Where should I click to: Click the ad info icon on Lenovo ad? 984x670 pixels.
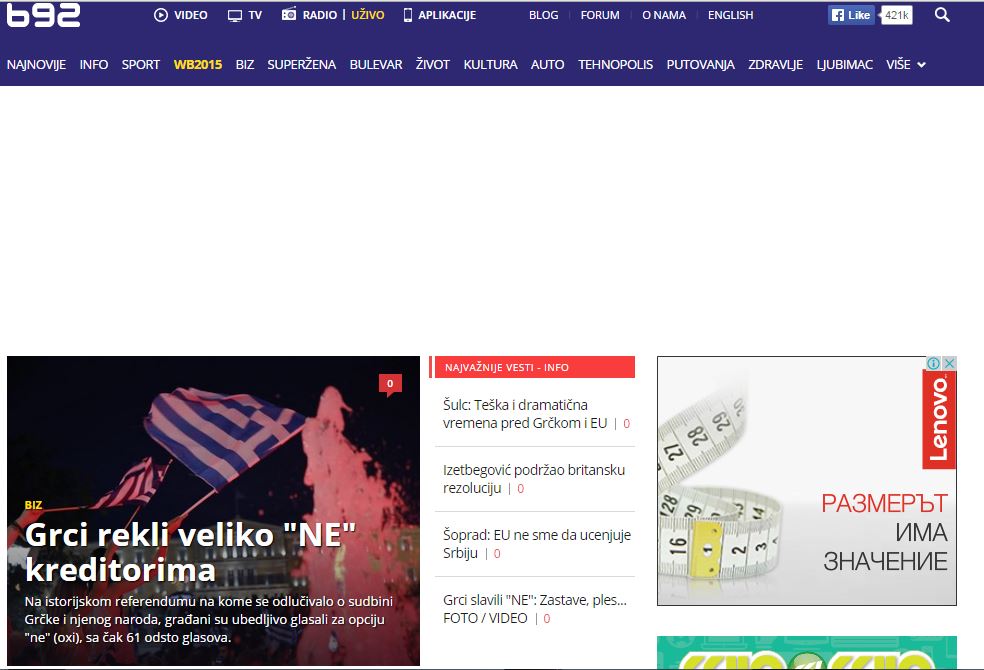click(x=933, y=364)
